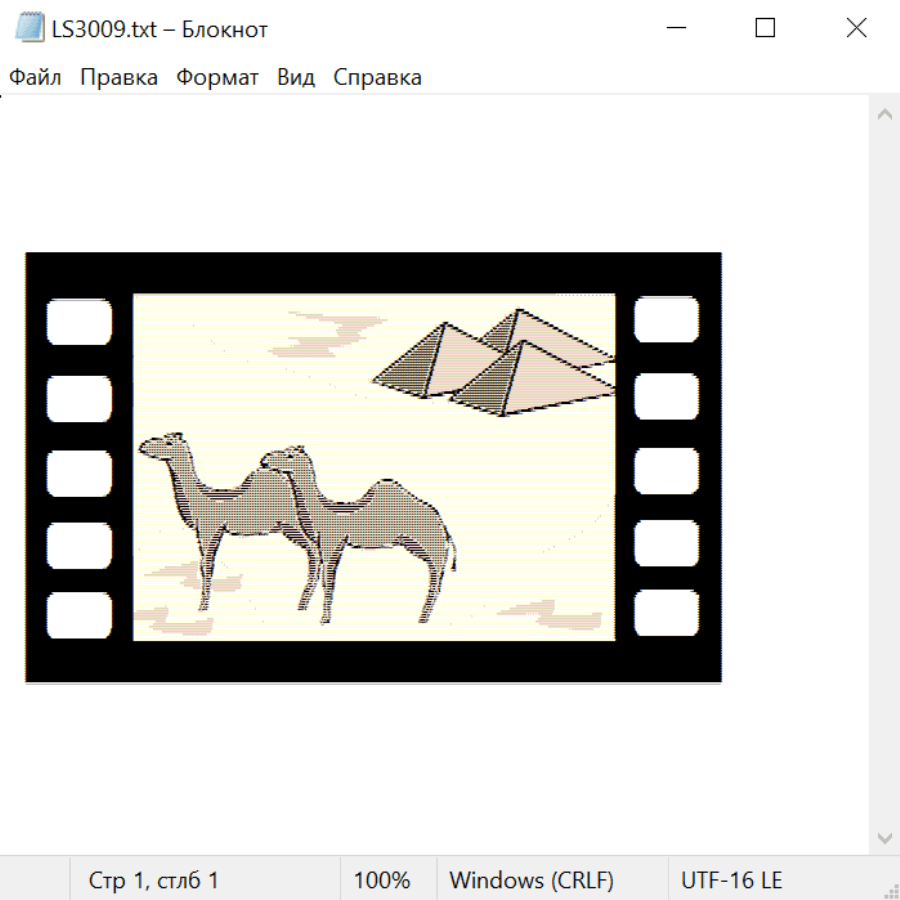This screenshot has width=900, height=900.
Task: Click the pyramids in the picture
Action: pyautogui.click(x=500, y=360)
